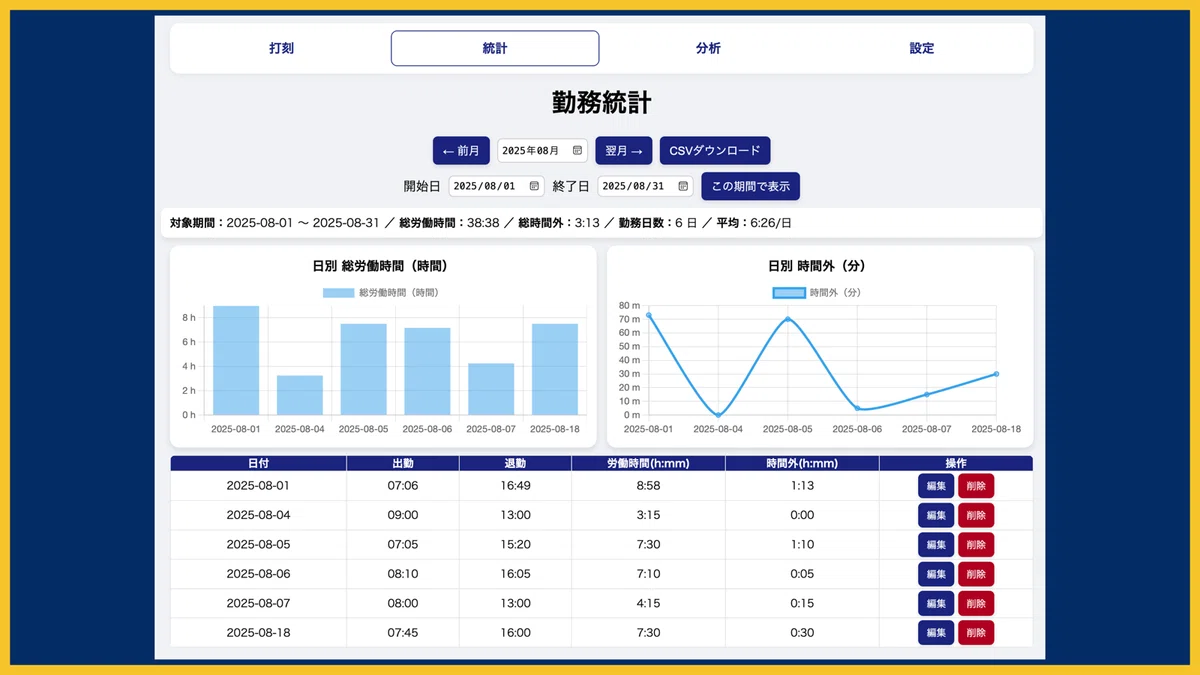
Task: Click the 時間外(h:mm) column header
Action: point(802,463)
